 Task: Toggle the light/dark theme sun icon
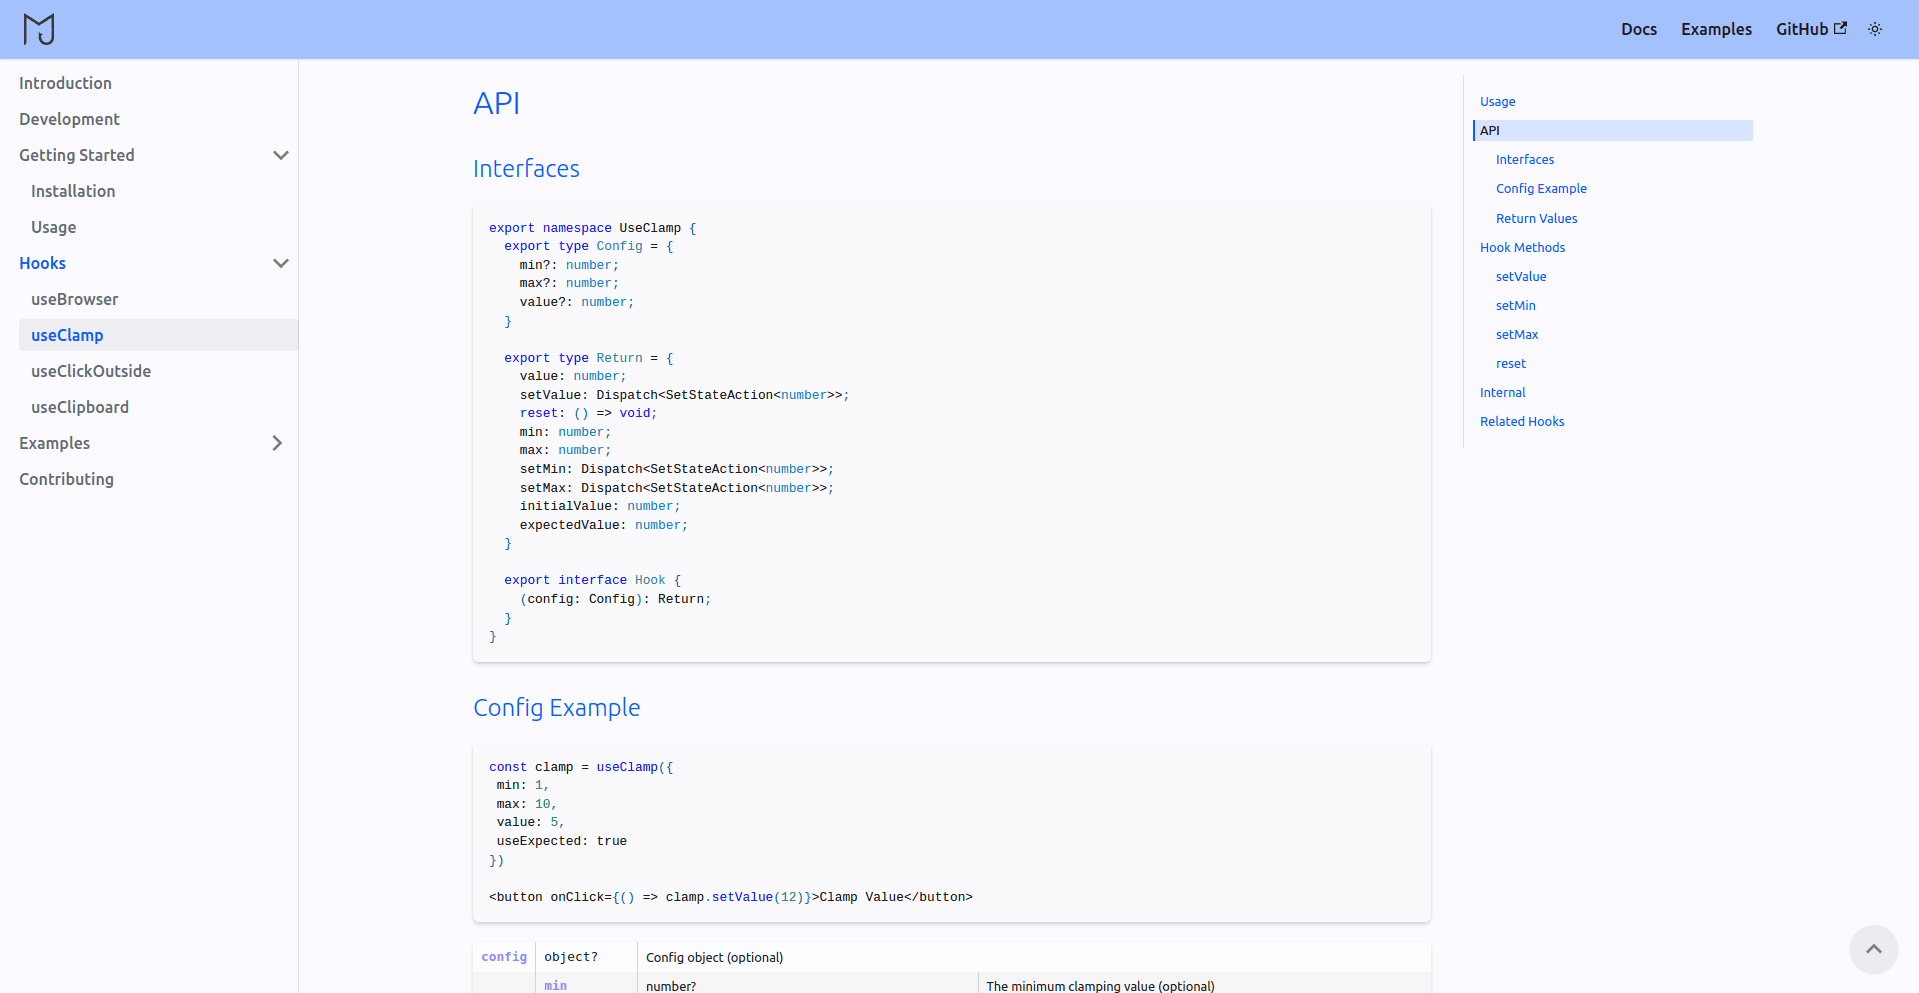1874,29
